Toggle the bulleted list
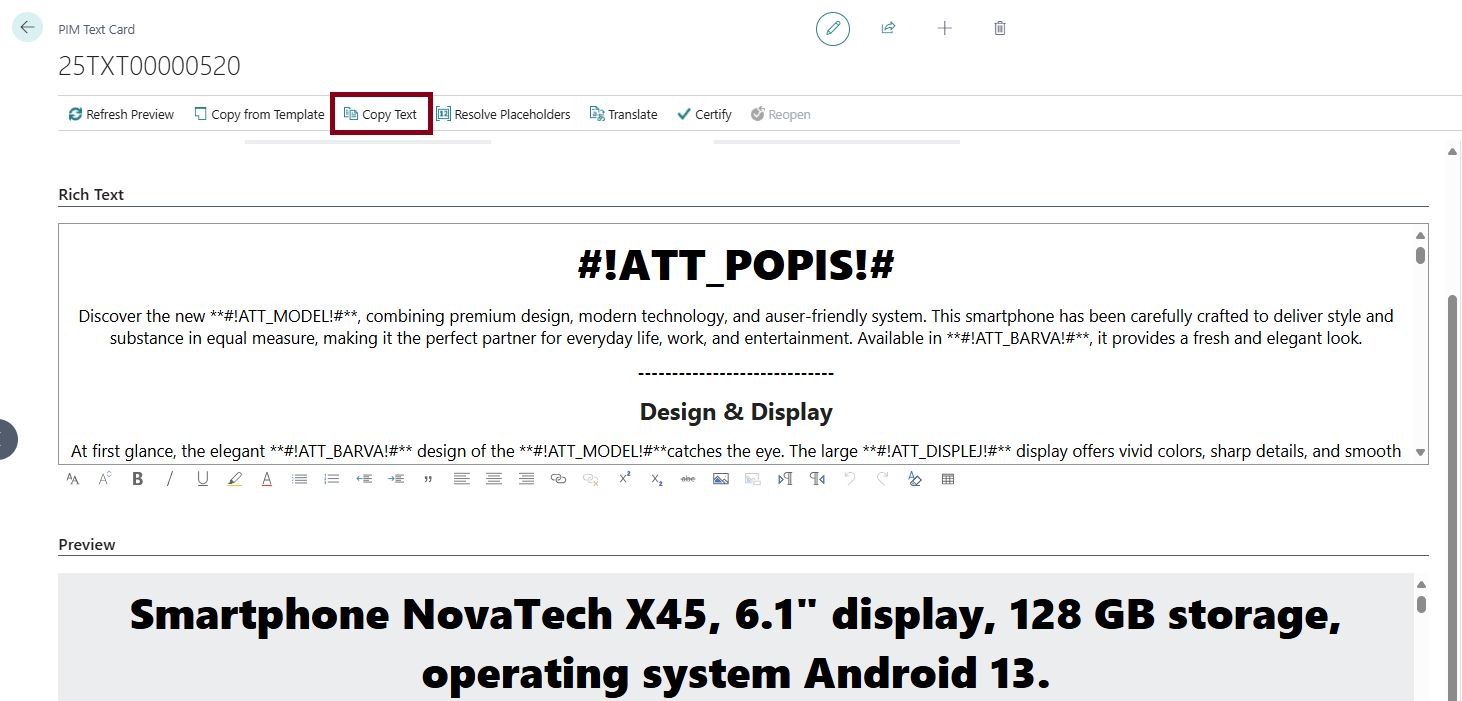The width and height of the screenshot is (1462, 701). 299,478
